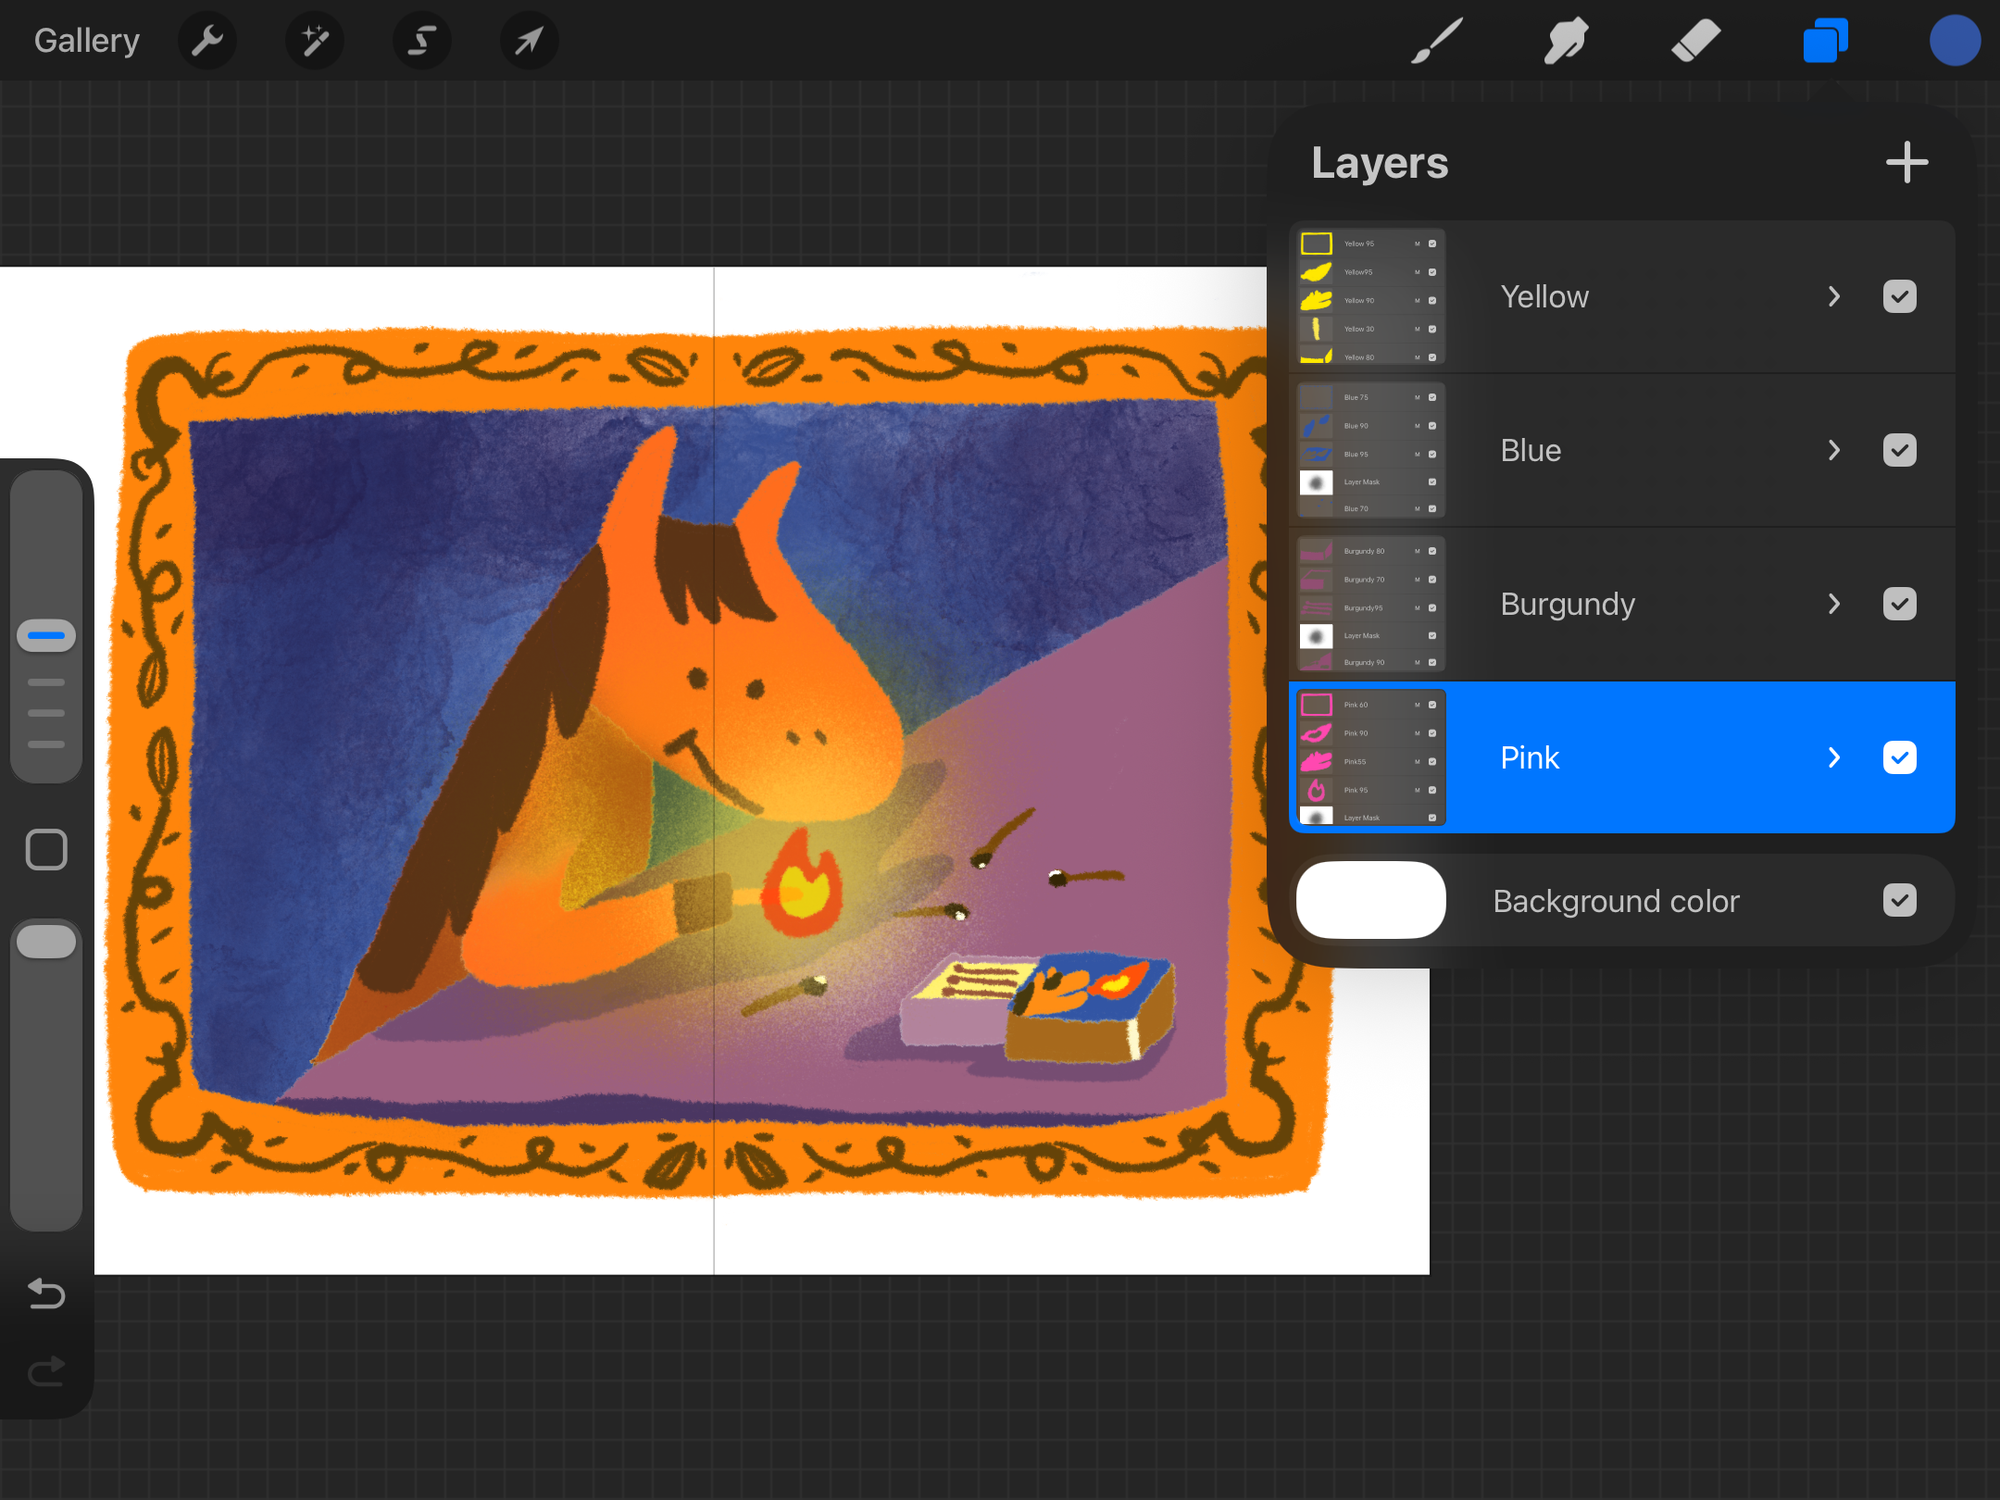Hide the Blue layer group
The height and width of the screenshot is (1500, 2000).
[1899, 450]
